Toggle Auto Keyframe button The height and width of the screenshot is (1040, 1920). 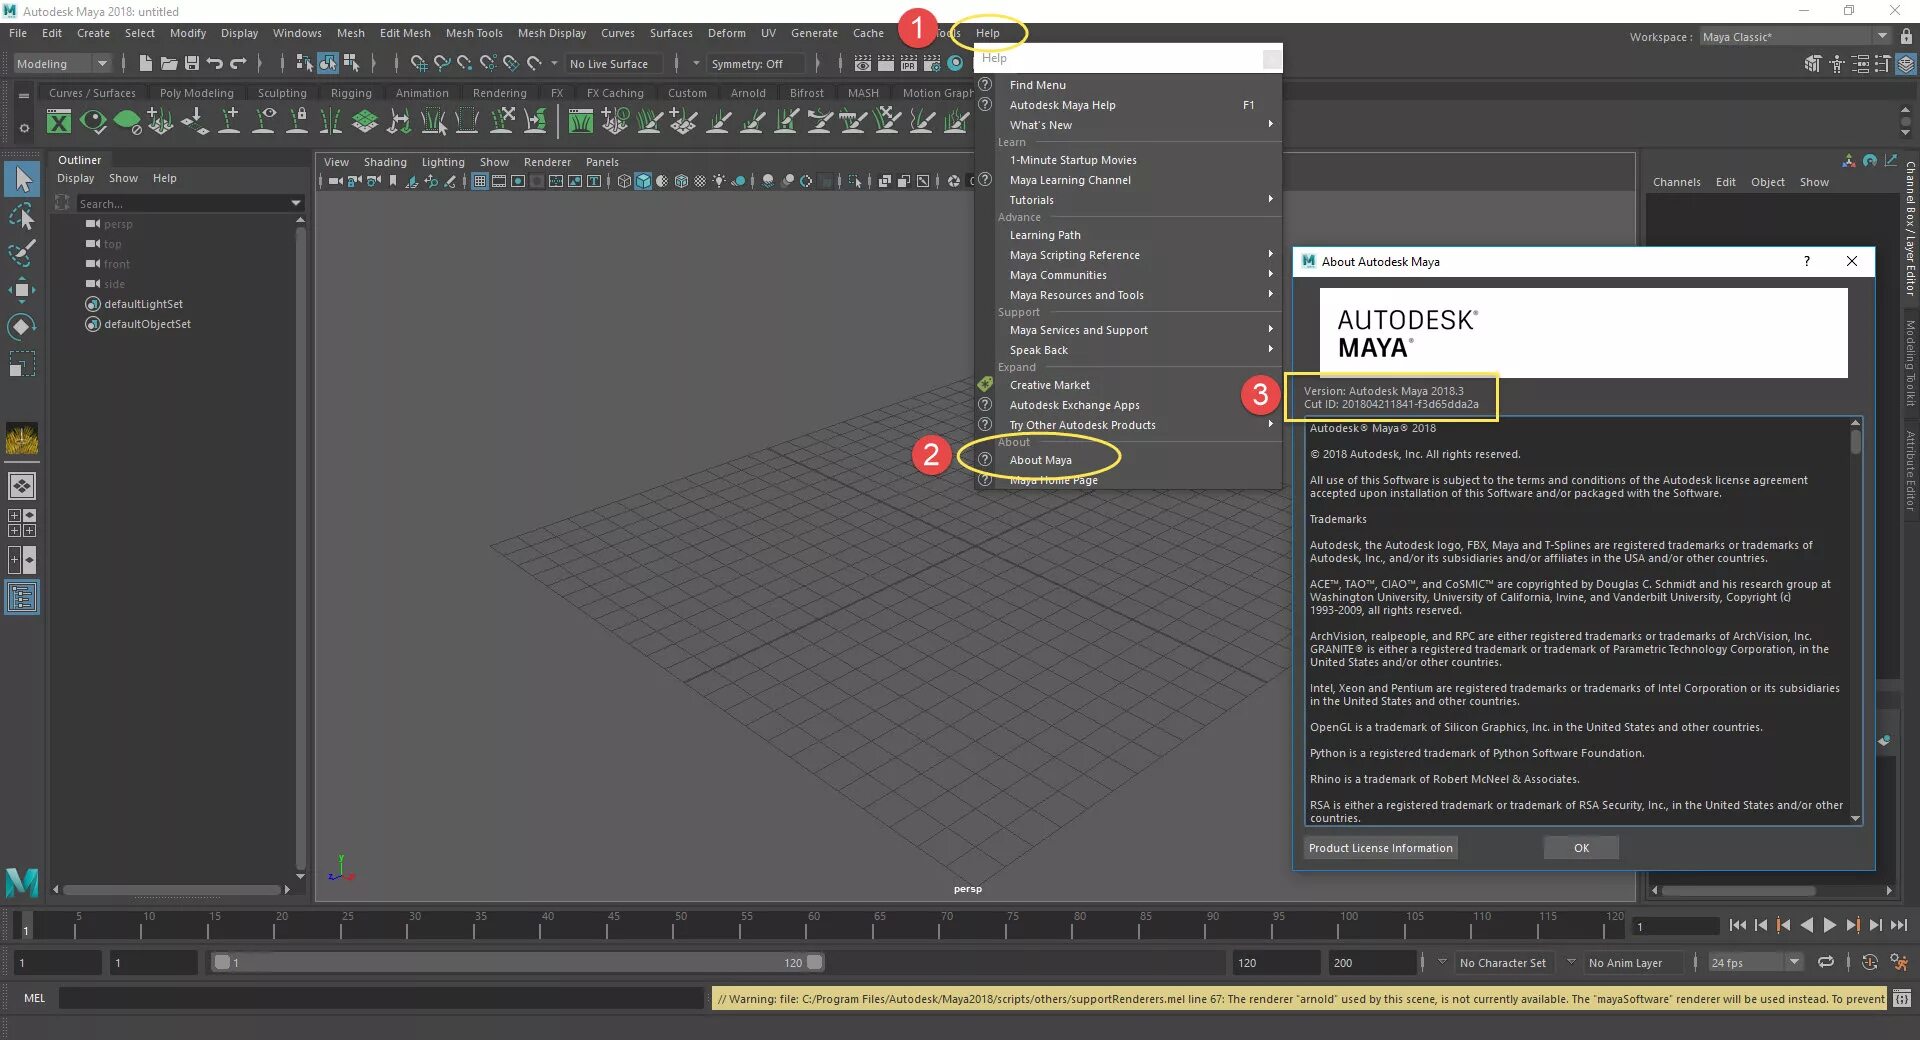pyautogui.click(x=1869, y=962)
